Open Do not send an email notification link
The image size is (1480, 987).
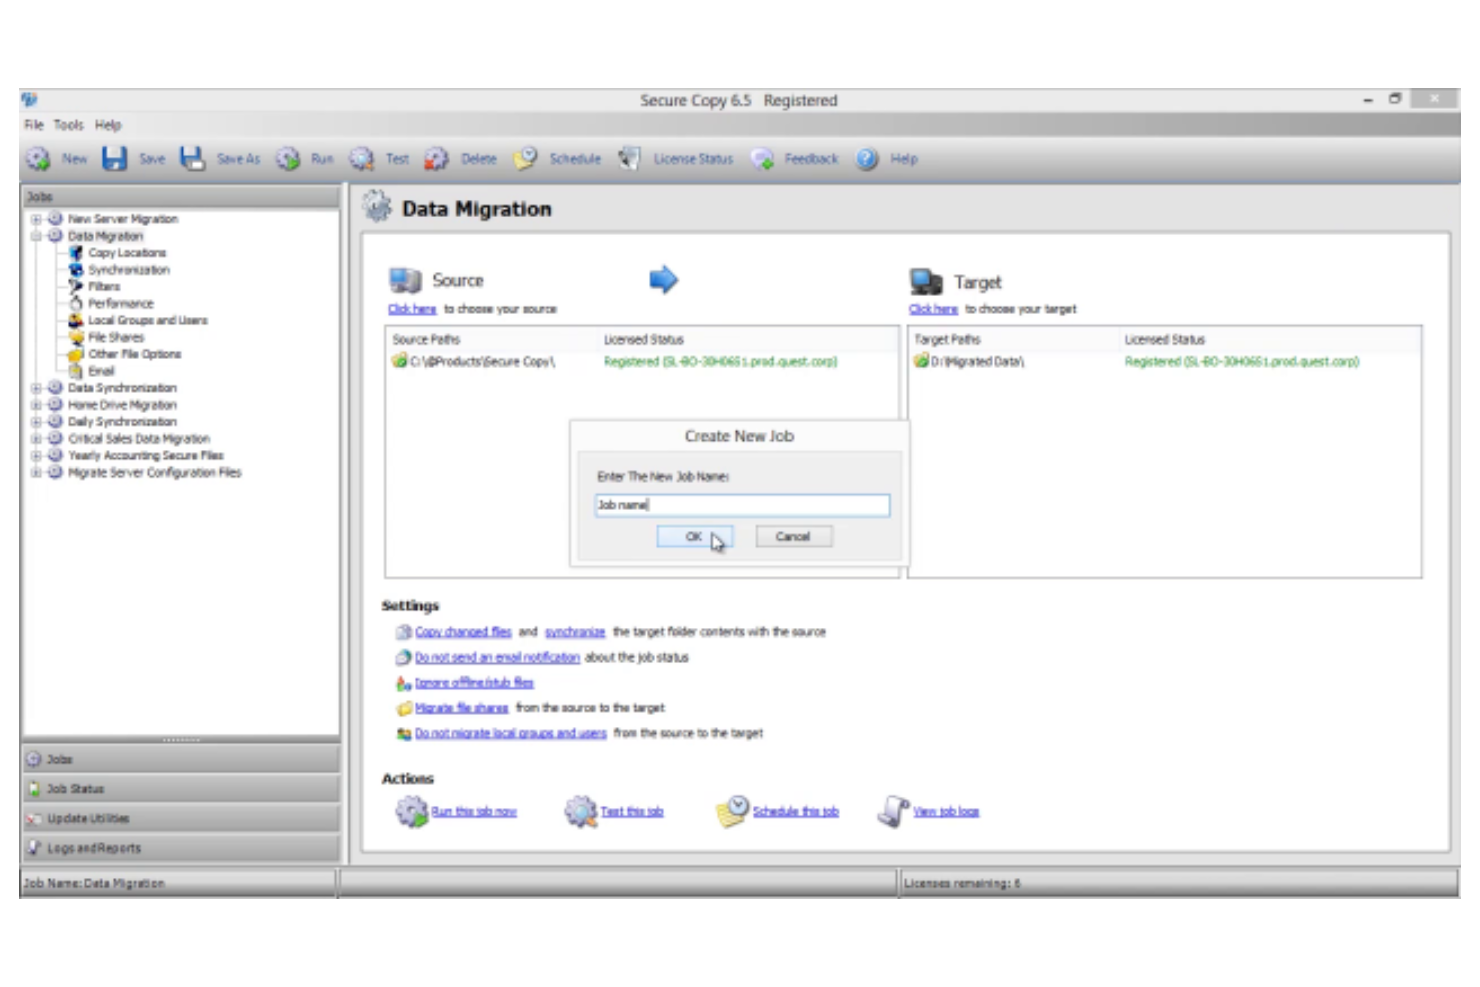(x=497, y=657)
